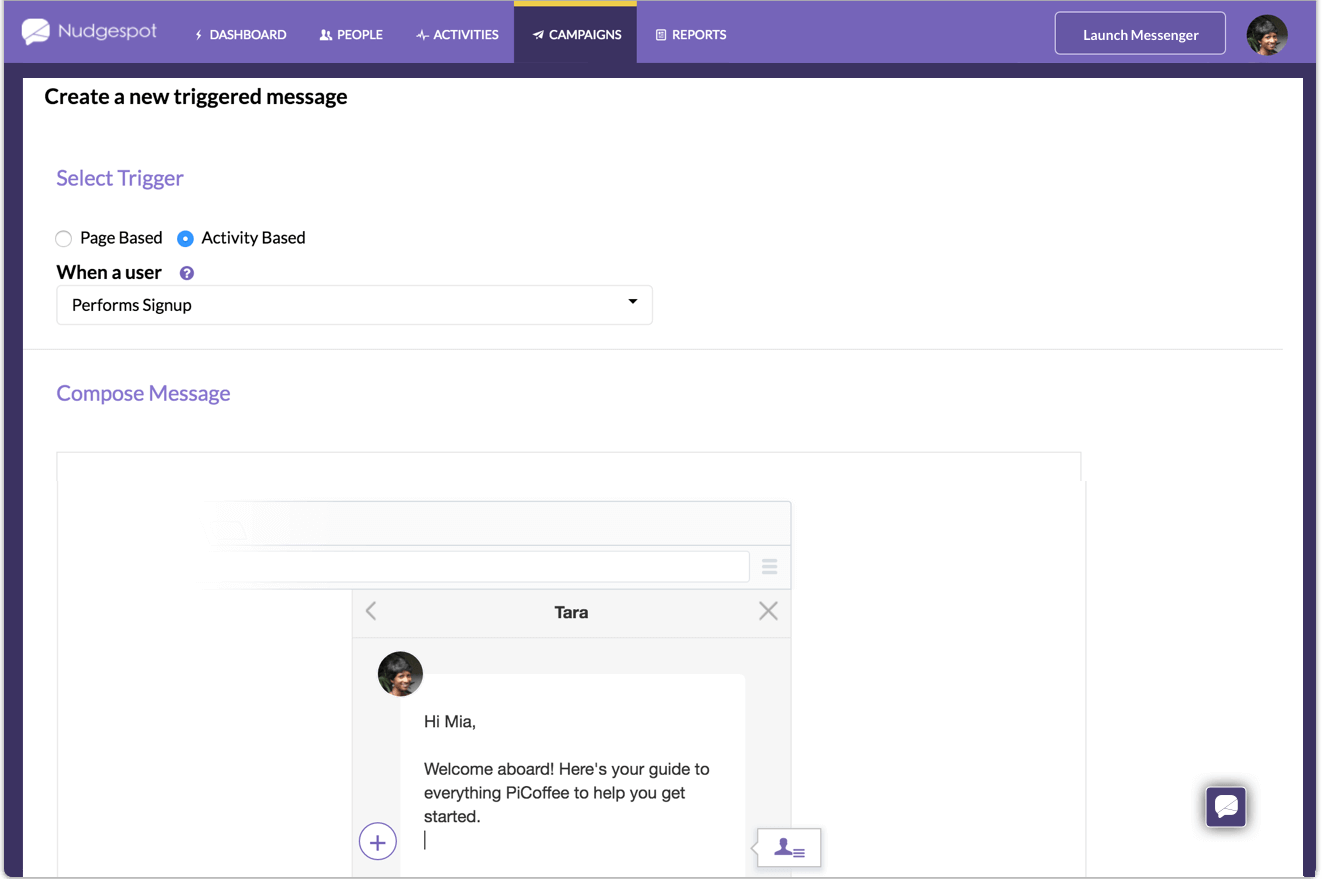Click the help icon beside When a user
Image resolution: width=1322 pixels, height=879 pixels.
click(x=186, y=273)
